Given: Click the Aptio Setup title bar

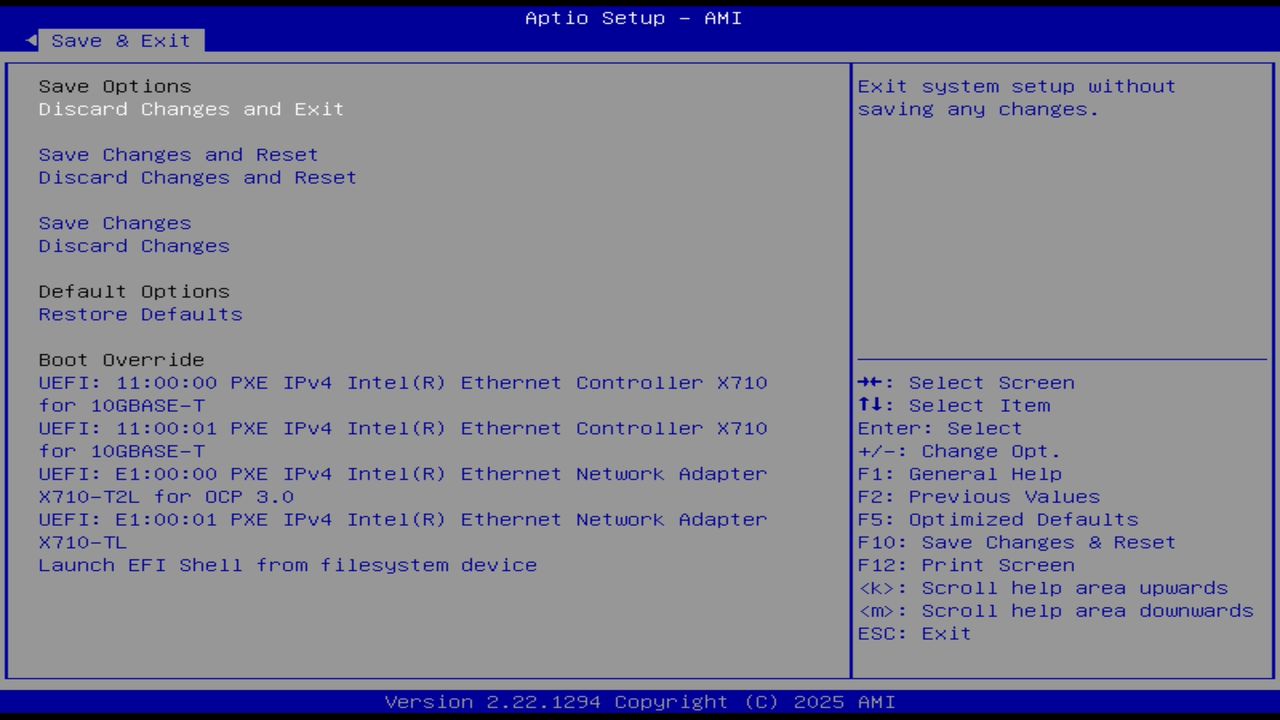Looking at the screenshot, I should point(632,17).
